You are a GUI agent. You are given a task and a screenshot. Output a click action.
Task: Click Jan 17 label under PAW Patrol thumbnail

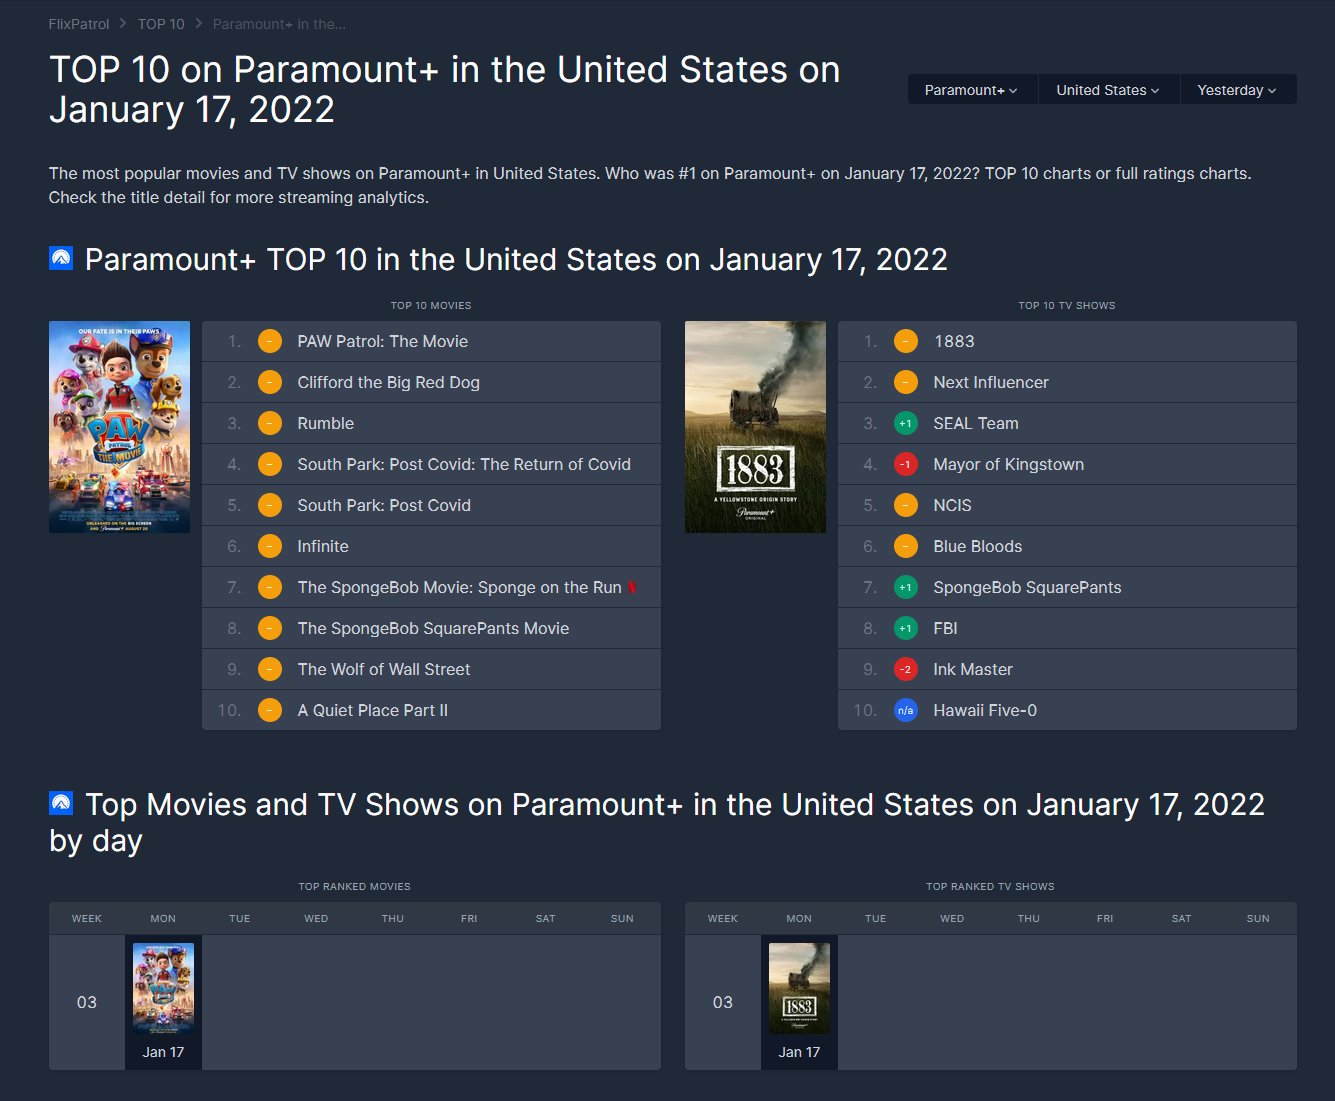(163, 1052)
